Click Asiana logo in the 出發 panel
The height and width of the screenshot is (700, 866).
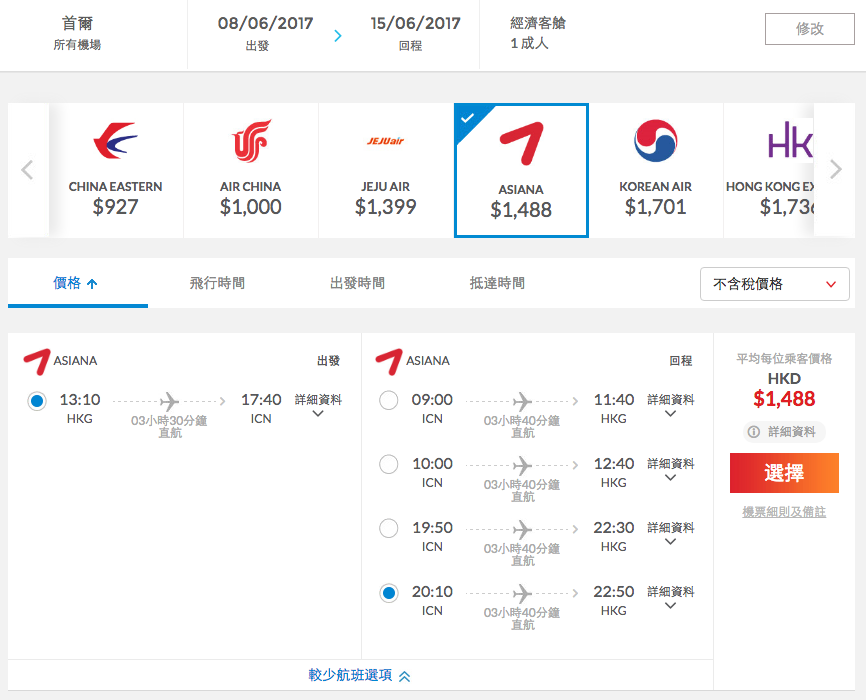[x=37, y=362]
